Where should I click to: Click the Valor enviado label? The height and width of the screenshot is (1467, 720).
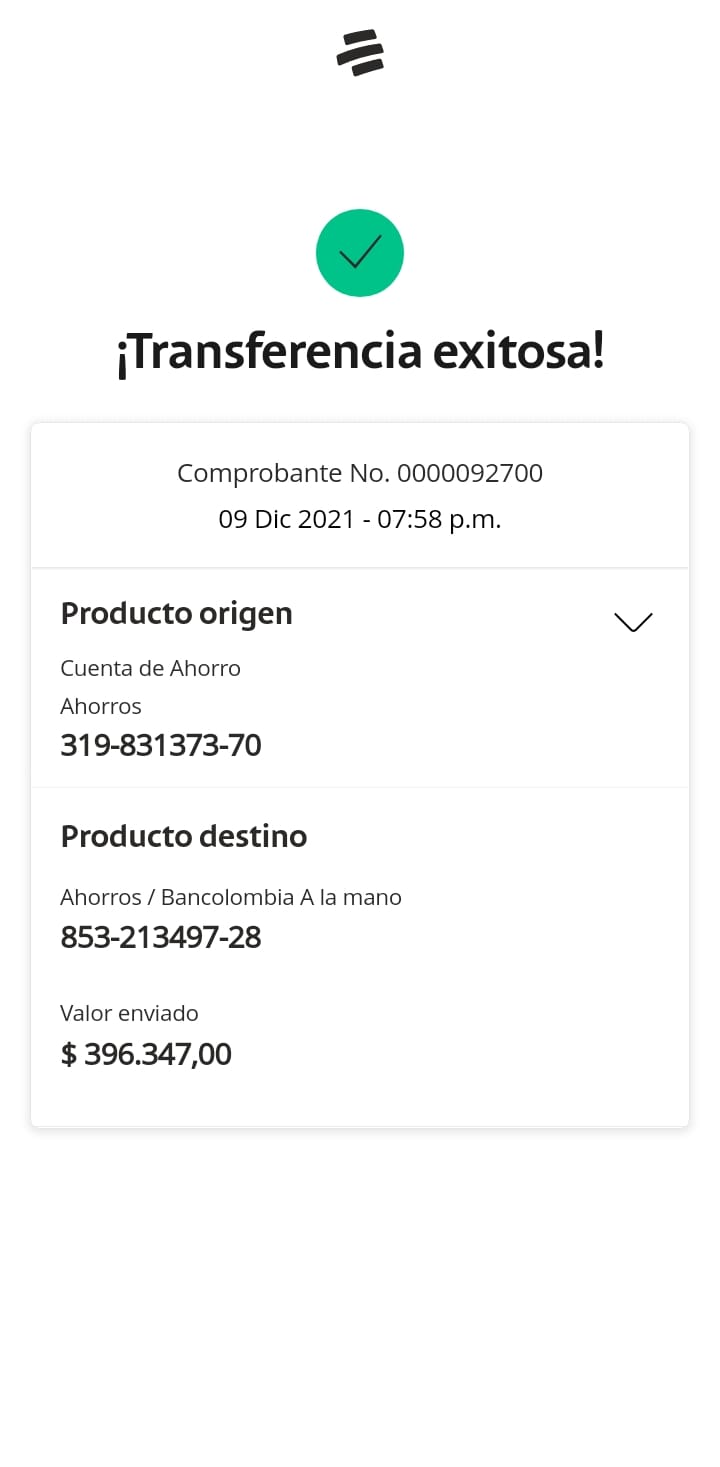click(x=129, y=1013)
